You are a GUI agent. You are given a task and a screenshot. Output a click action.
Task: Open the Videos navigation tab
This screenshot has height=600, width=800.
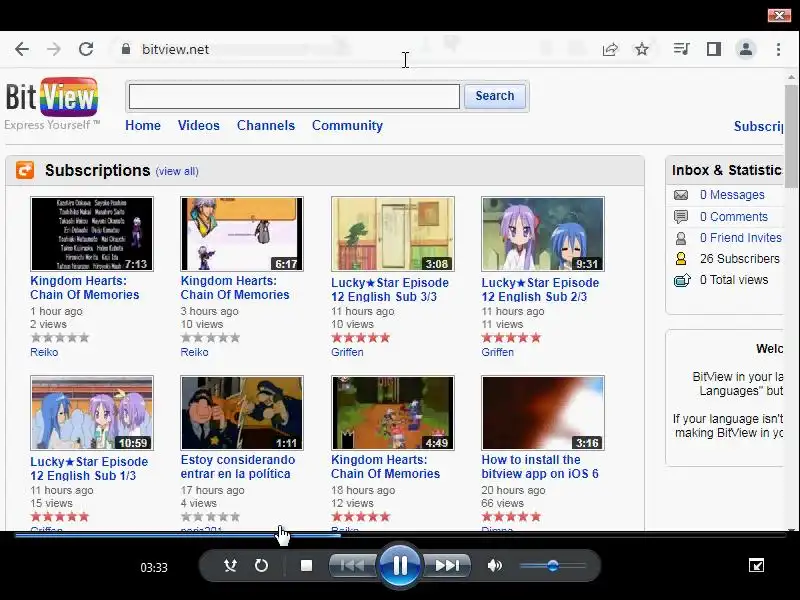[x=198, y=126]
